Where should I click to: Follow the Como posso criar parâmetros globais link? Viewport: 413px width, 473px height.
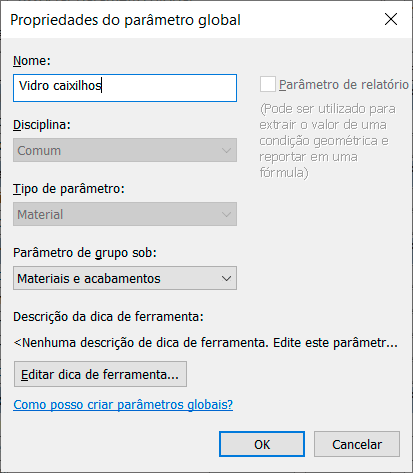pos(123,405)
